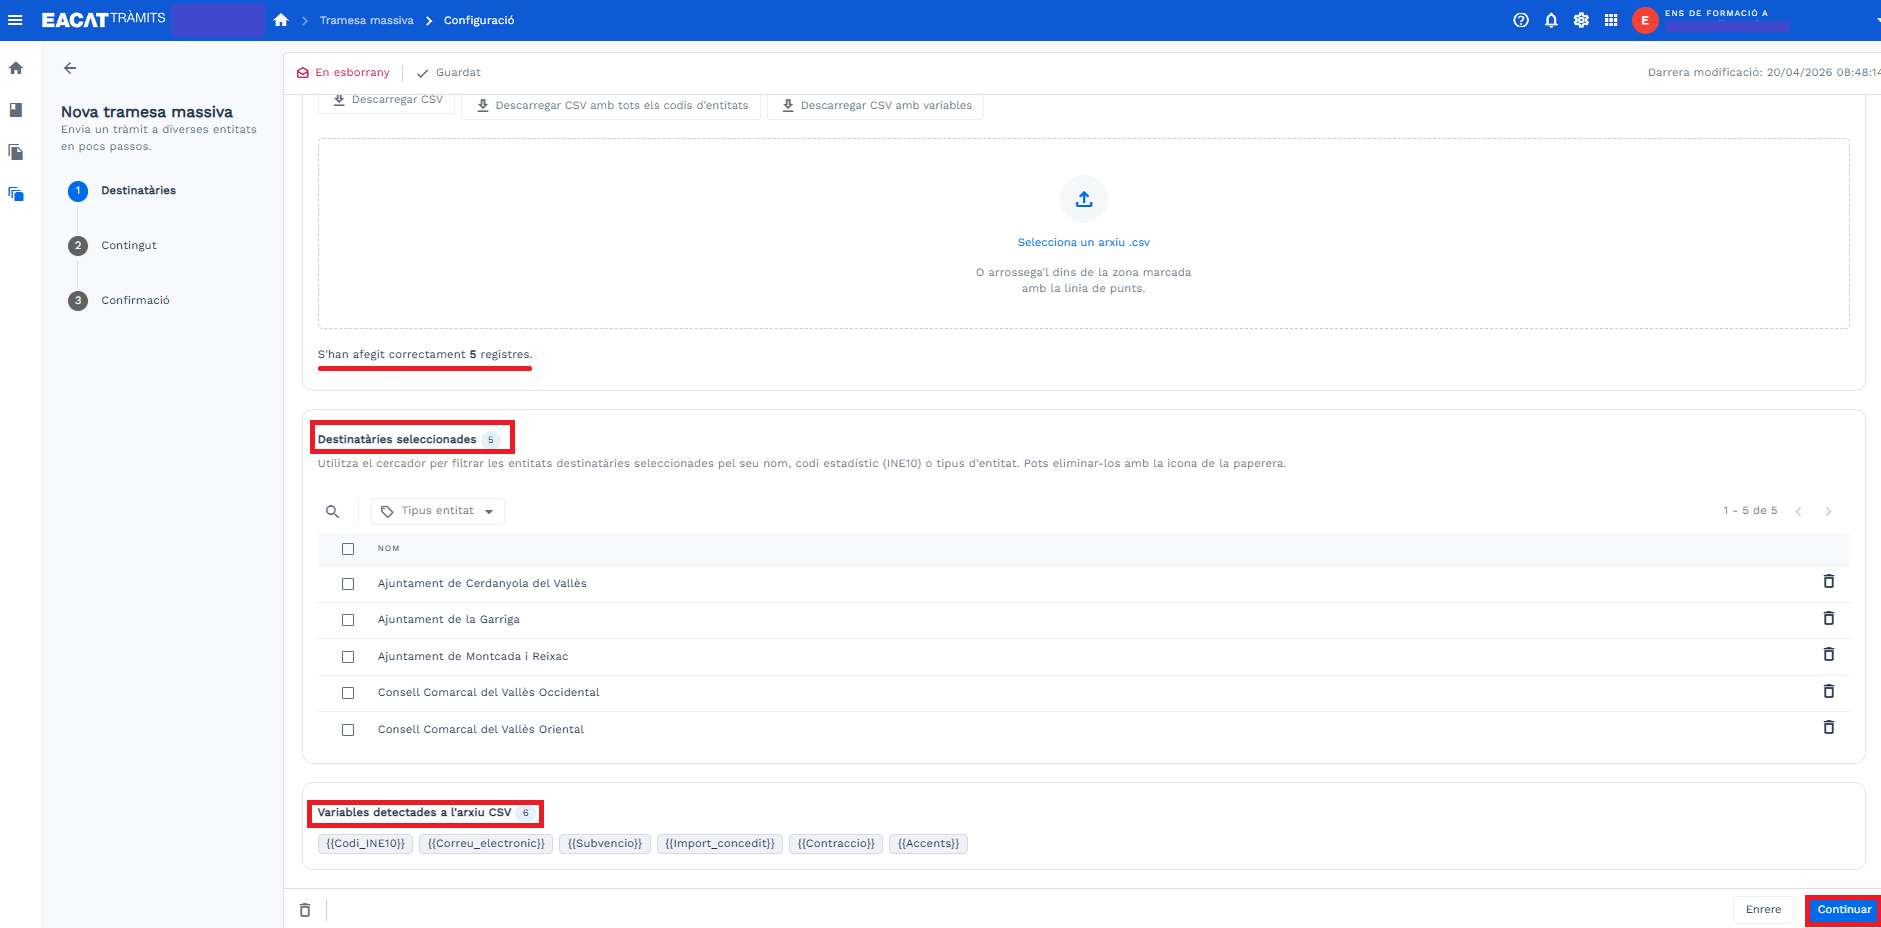
Task: Delete Ajuntament de la Garriga with trash icon
Action: (1828, 618)
